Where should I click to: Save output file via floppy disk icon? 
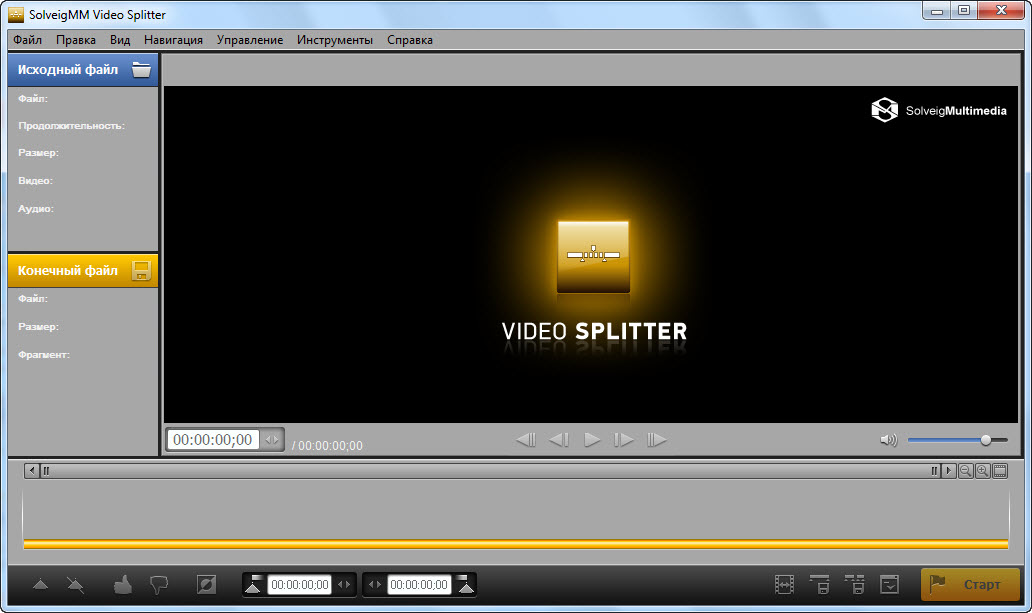141,271
